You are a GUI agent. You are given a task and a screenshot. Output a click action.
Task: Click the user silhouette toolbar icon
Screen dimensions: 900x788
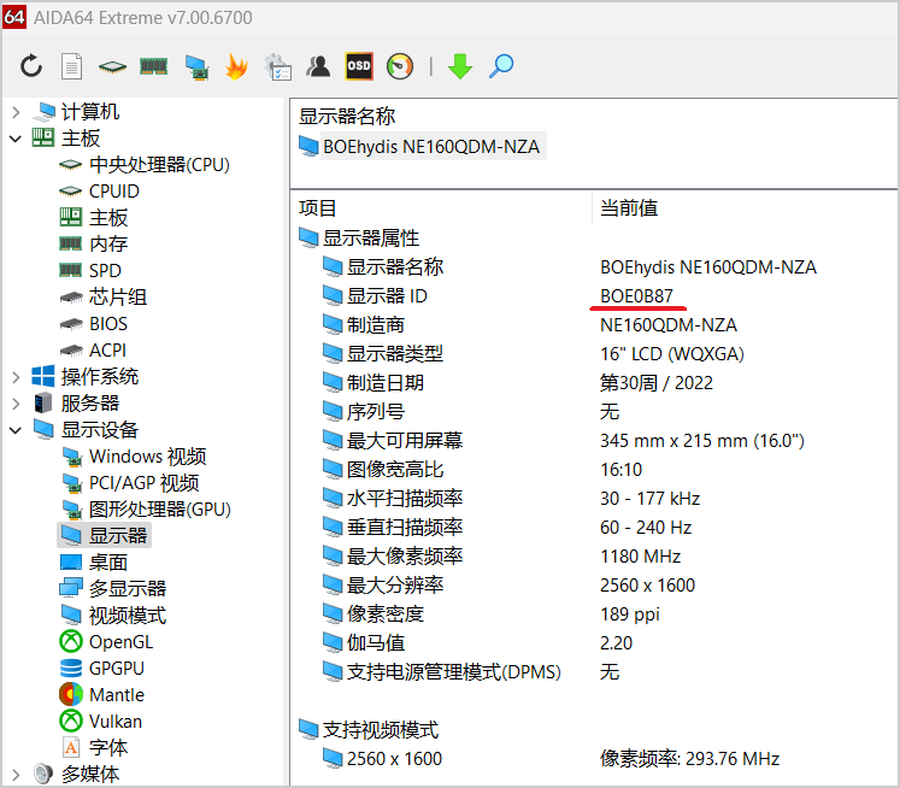tap(319, 67)
